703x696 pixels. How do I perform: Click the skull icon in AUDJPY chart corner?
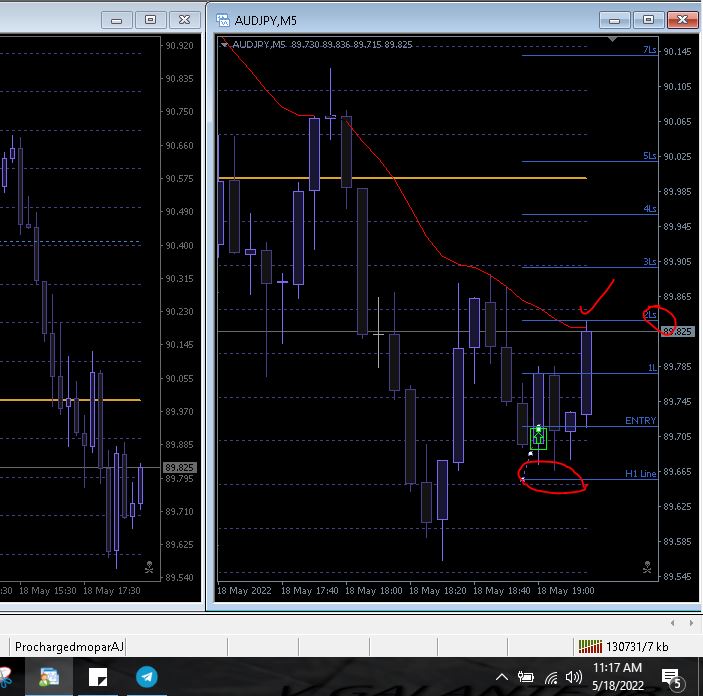pyautogui.click(x=647, y=567)
